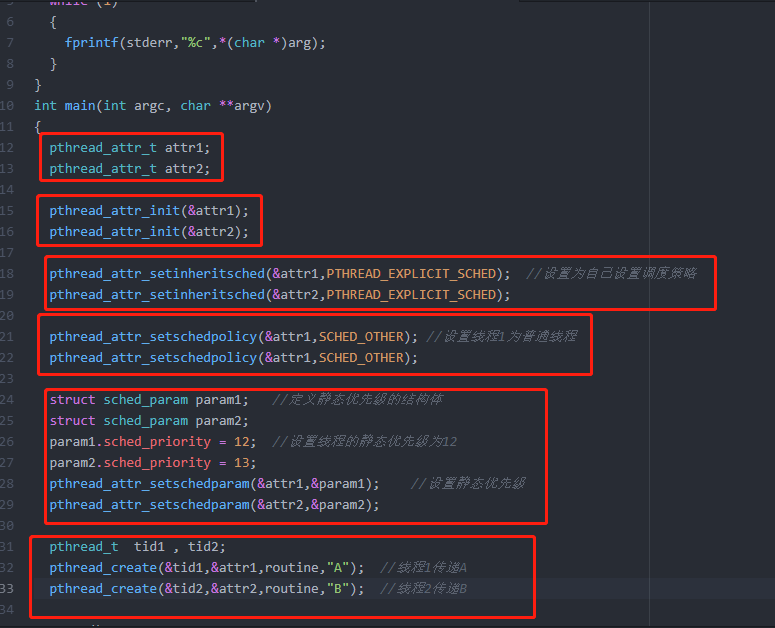Click the pthread_create call passing "A"

coord(207,568)
